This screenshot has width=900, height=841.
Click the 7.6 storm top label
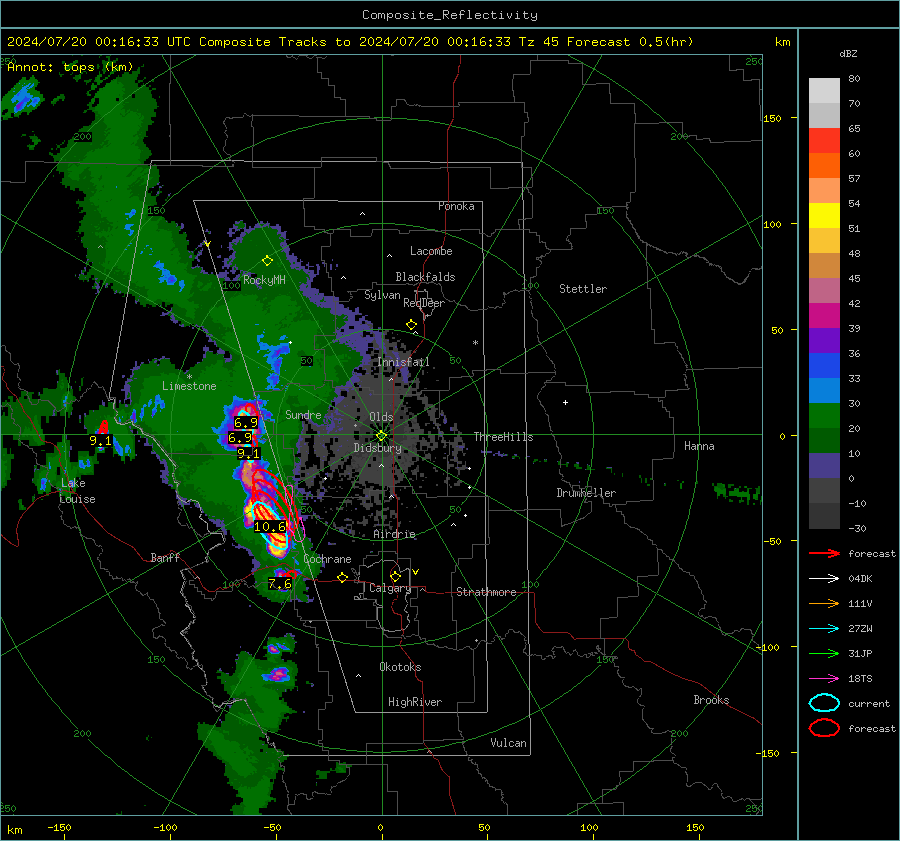(280, 584)
